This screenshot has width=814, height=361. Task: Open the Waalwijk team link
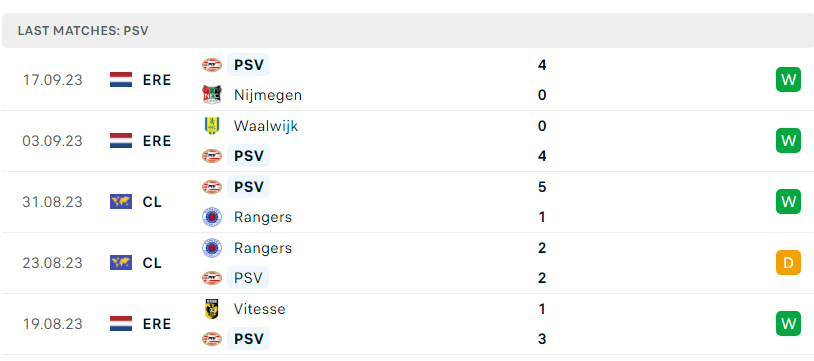(x=266, y=126)
